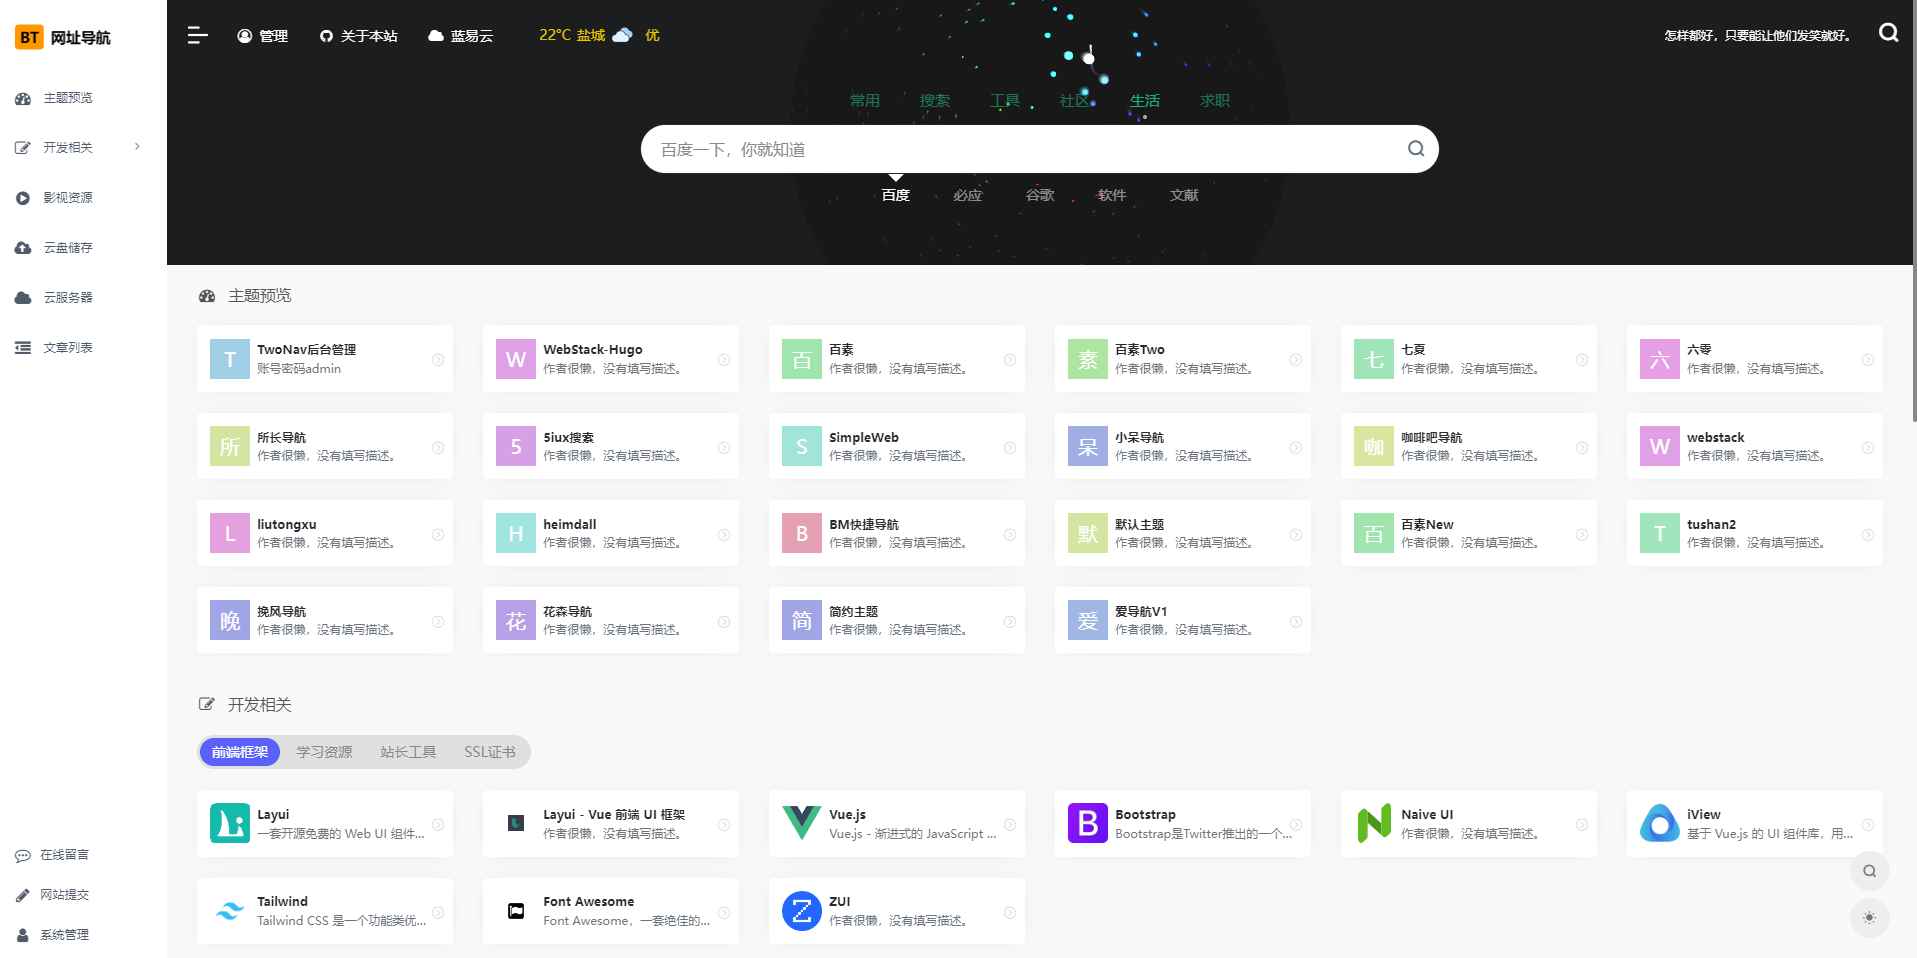
Task: Click the floating search icon bottom right
Action: (1869, 871)
